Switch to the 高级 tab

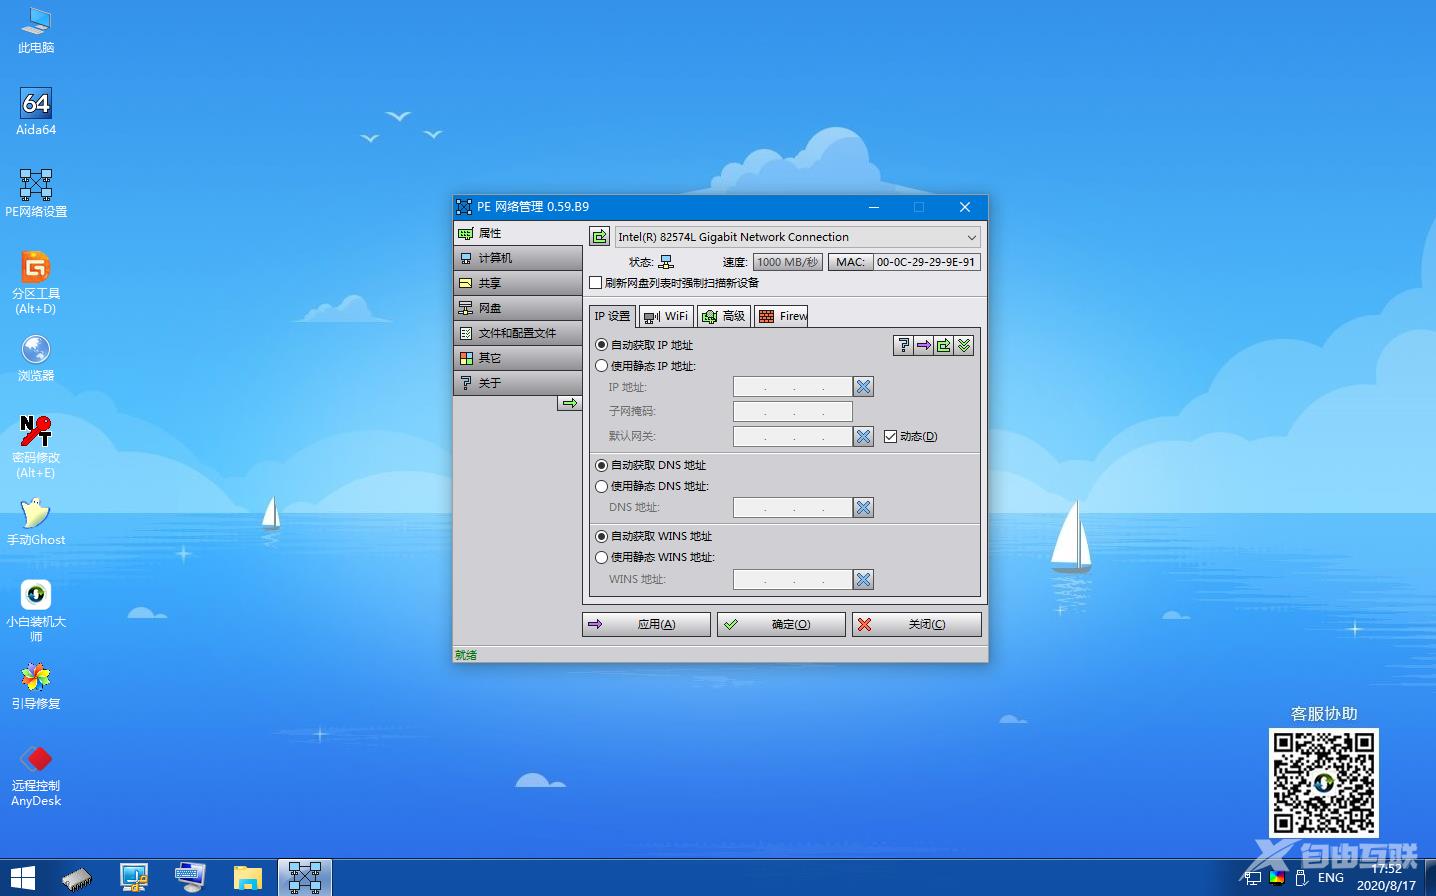(724, 316)
